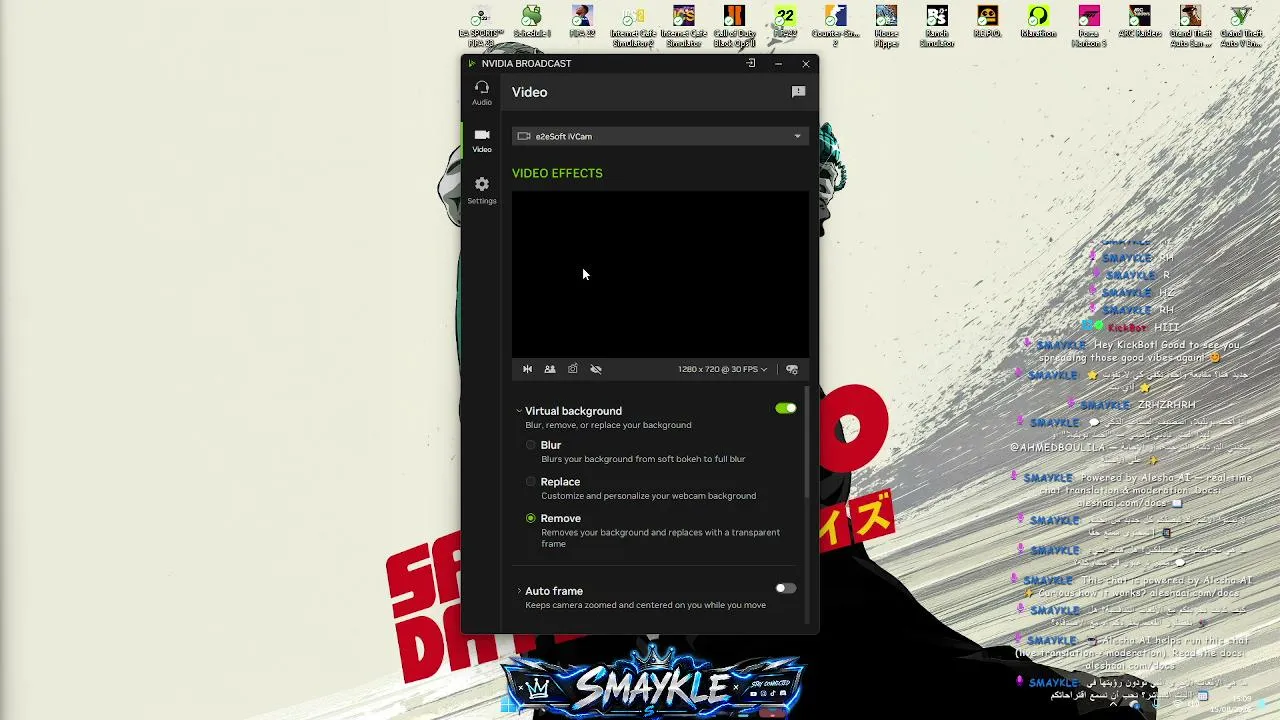
Task: Click the Grand Theft Auto V desktop icon
Action: click(1241, 27)
